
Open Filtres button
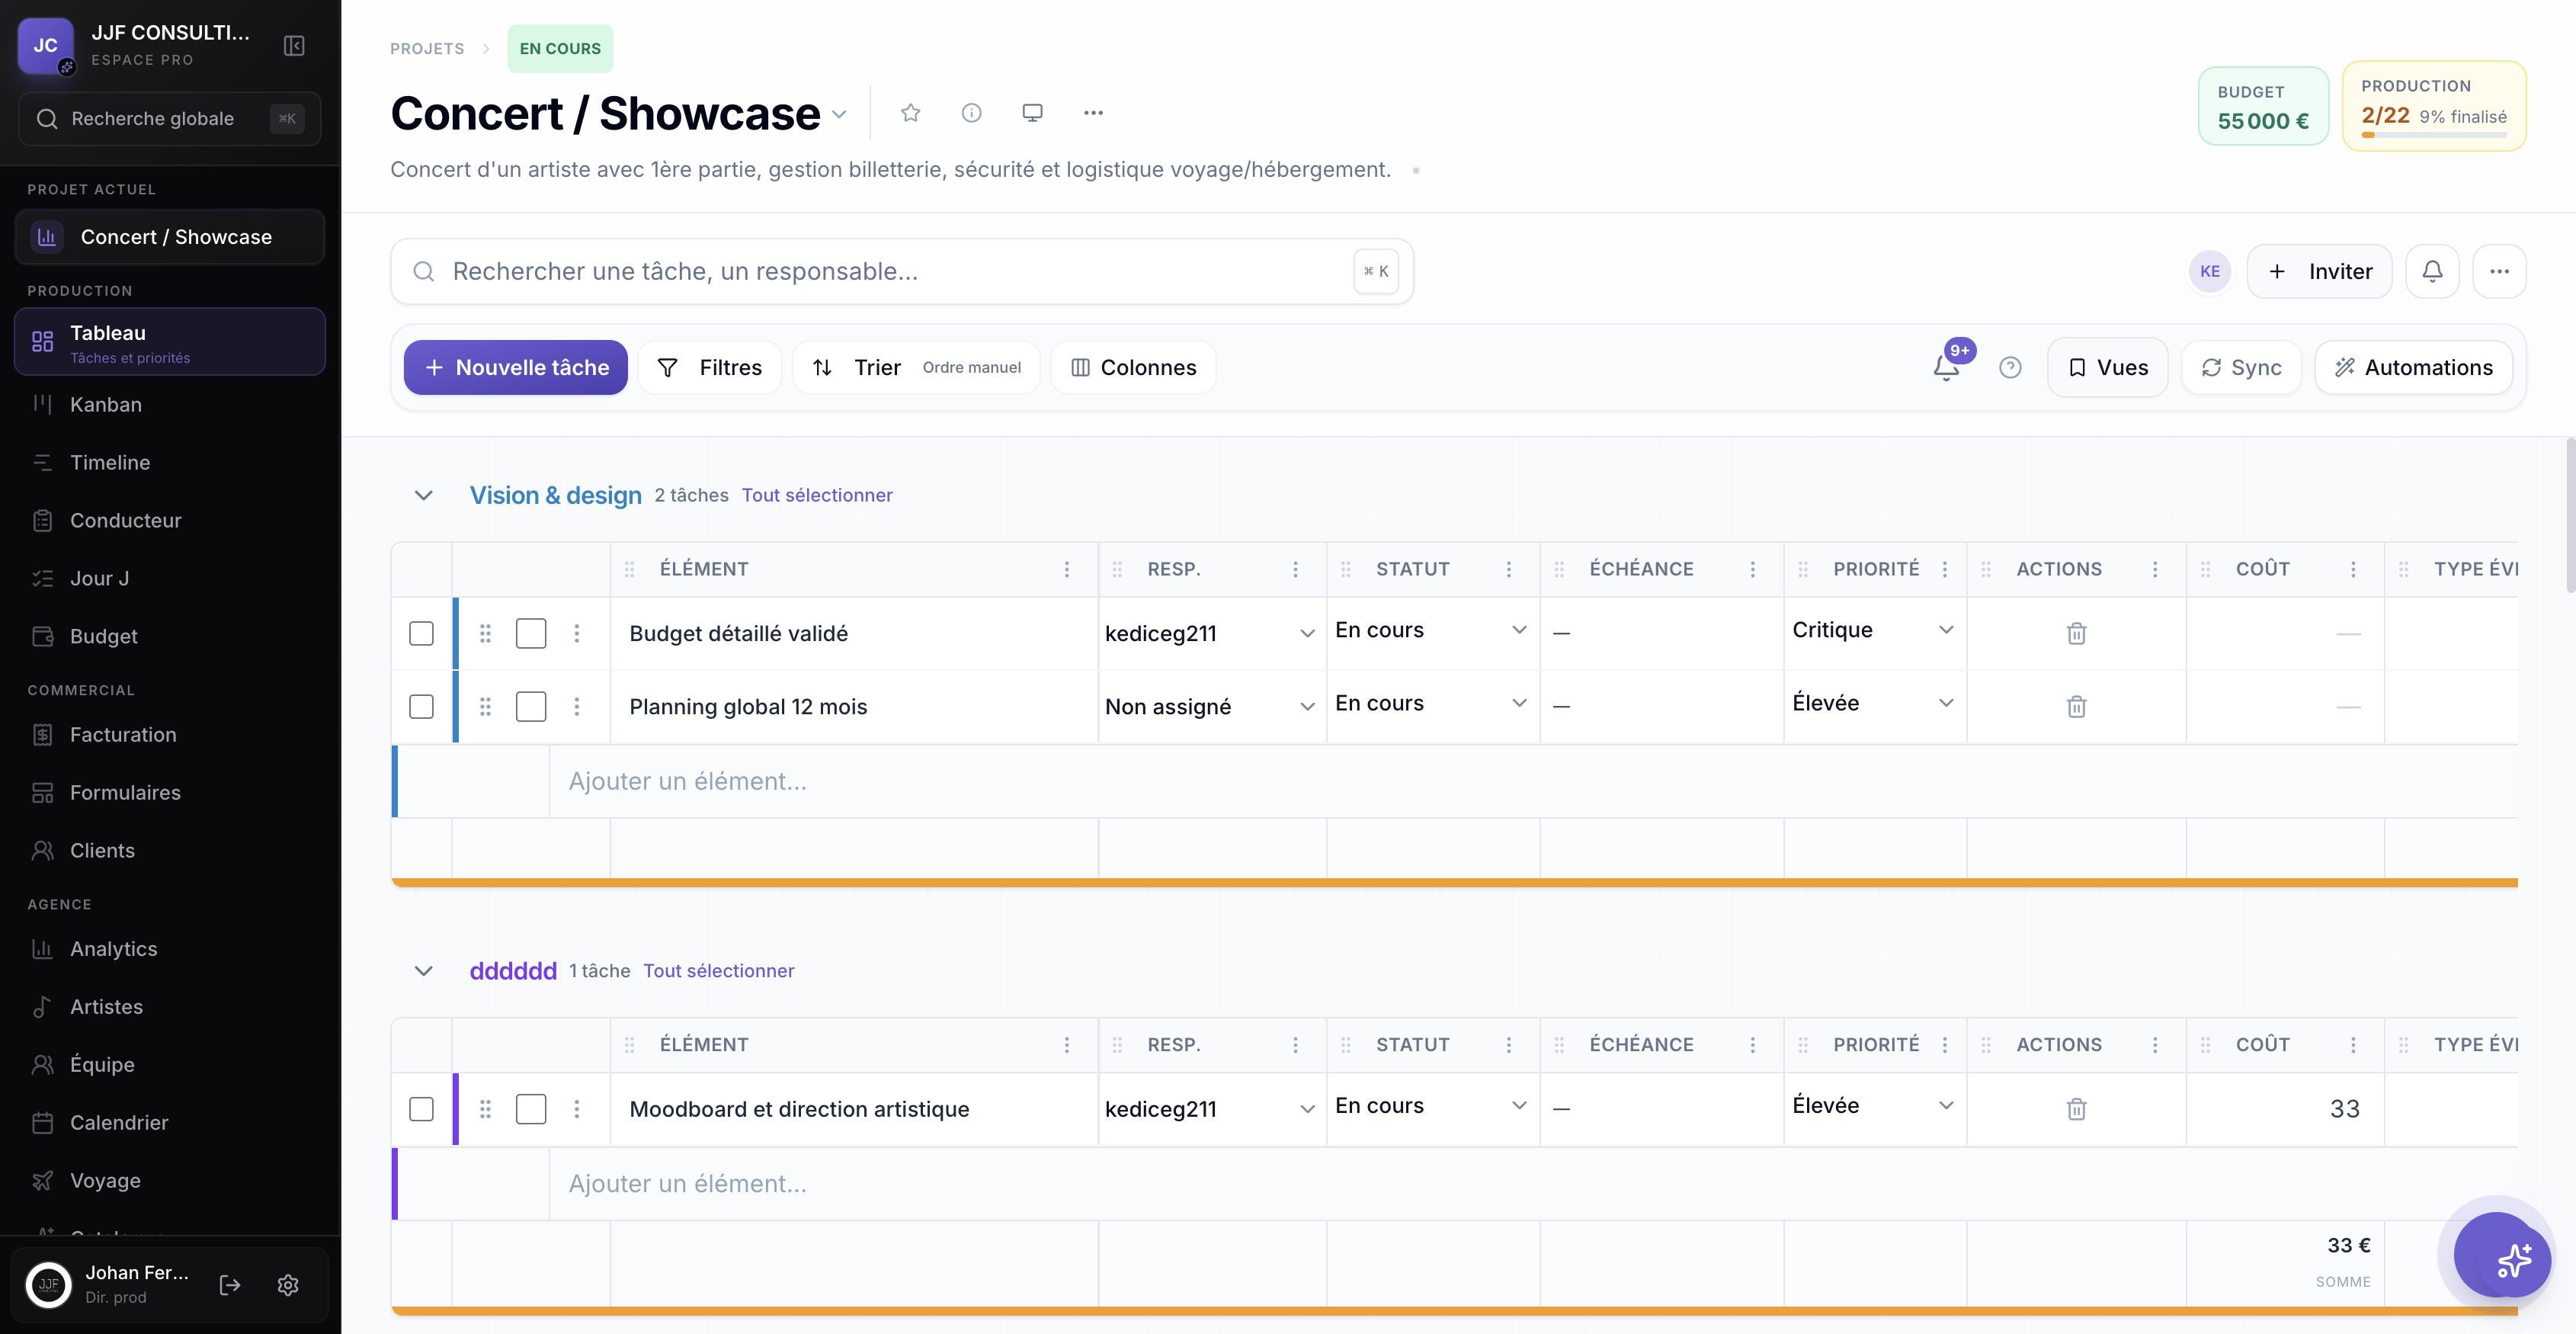710,367
